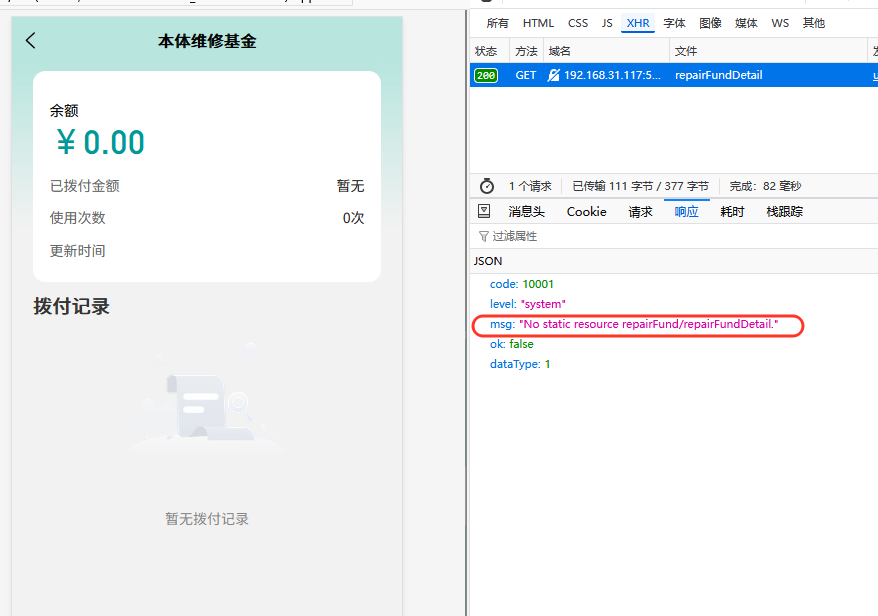878x616 pixels.
Task: Click the green 200 status badge
Action: click(486, 74)
